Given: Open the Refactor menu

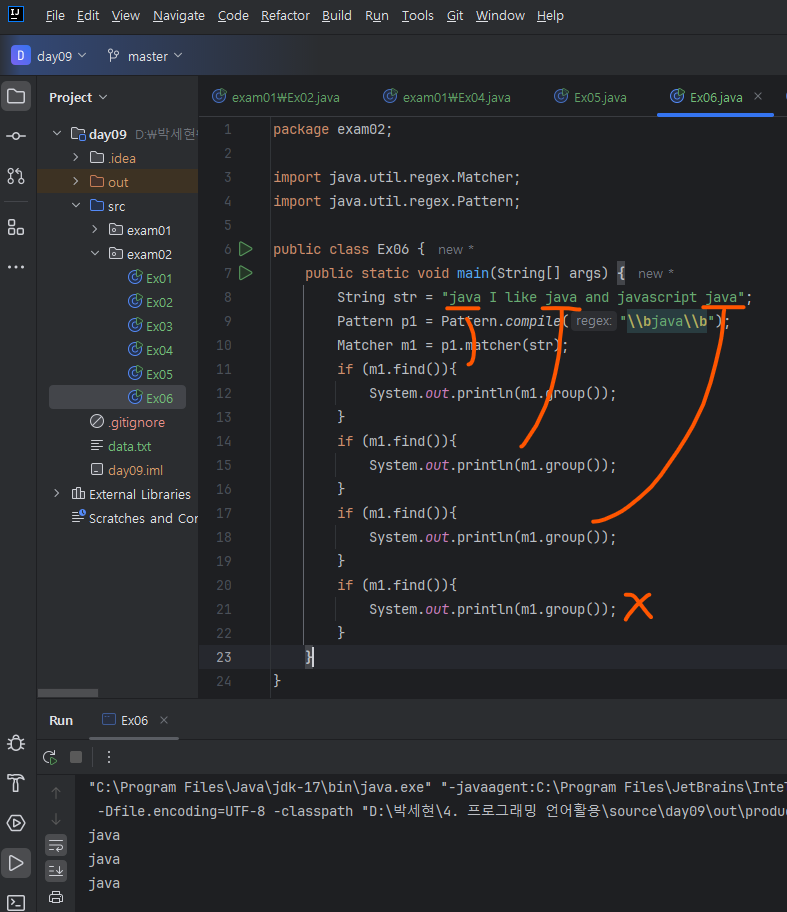Looking at the screenshot, I should (x=285, y=16).
